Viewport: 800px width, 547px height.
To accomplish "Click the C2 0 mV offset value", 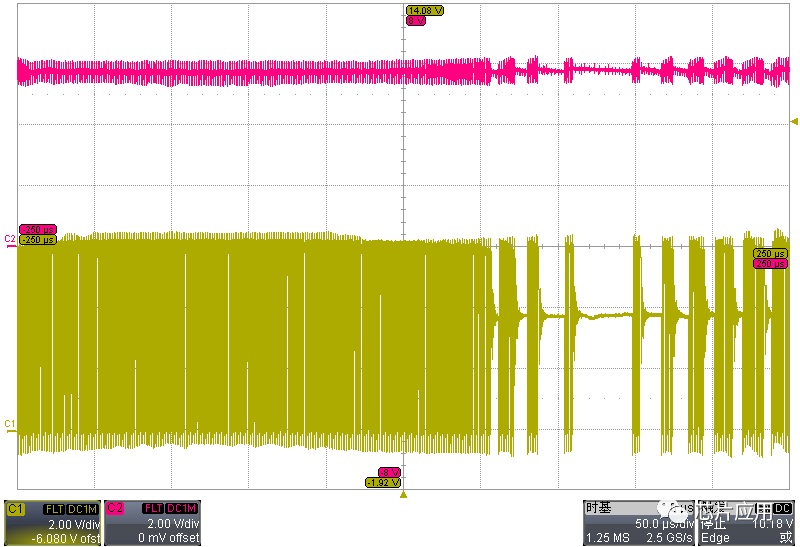I will tap(170, 538).
